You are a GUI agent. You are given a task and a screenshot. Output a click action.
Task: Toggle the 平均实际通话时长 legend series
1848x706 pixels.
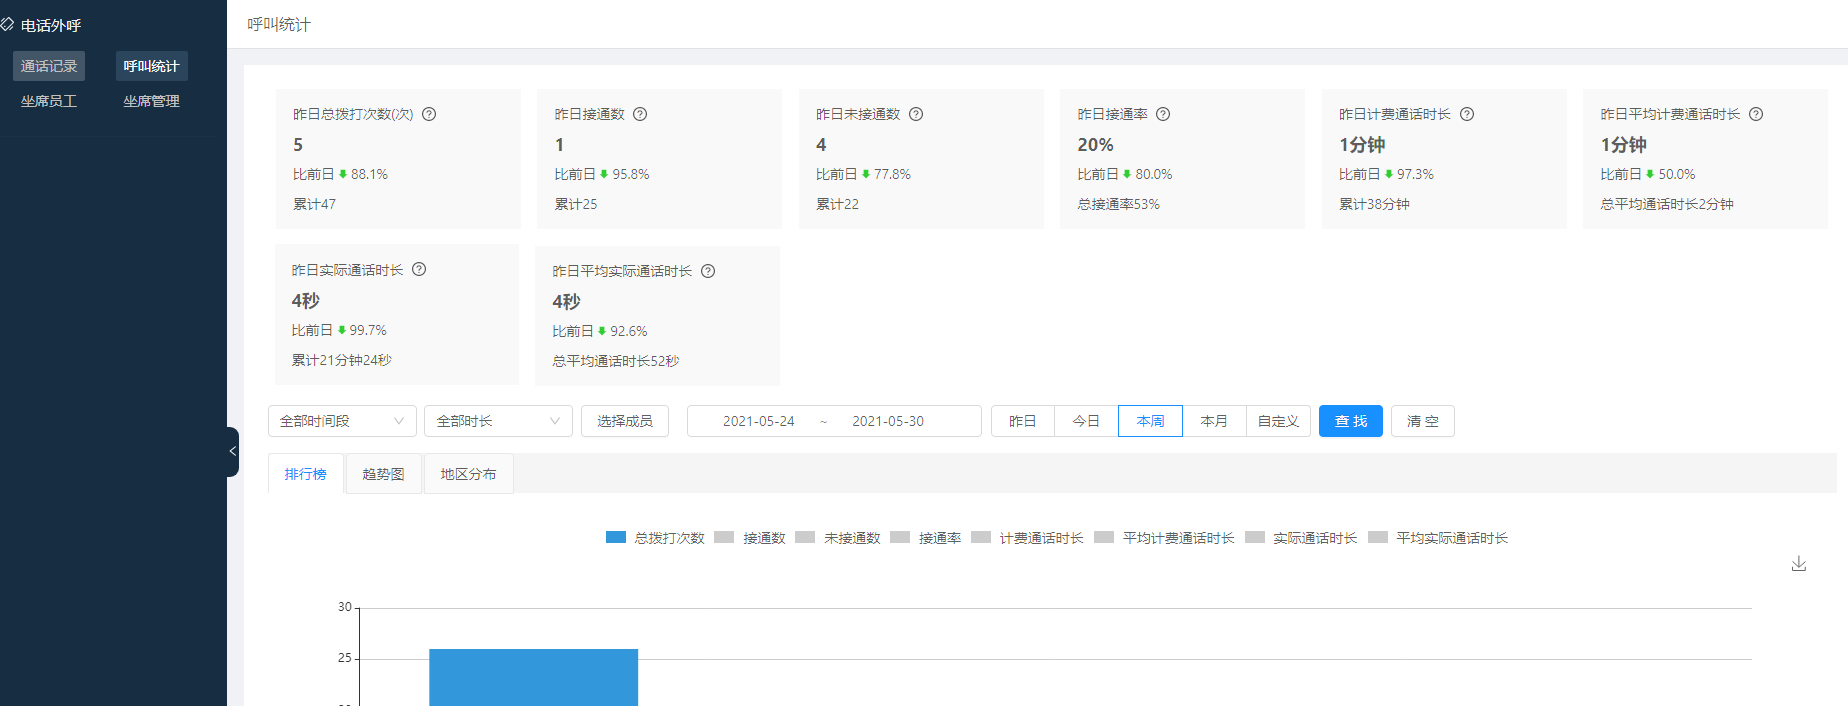[1439, 538]
